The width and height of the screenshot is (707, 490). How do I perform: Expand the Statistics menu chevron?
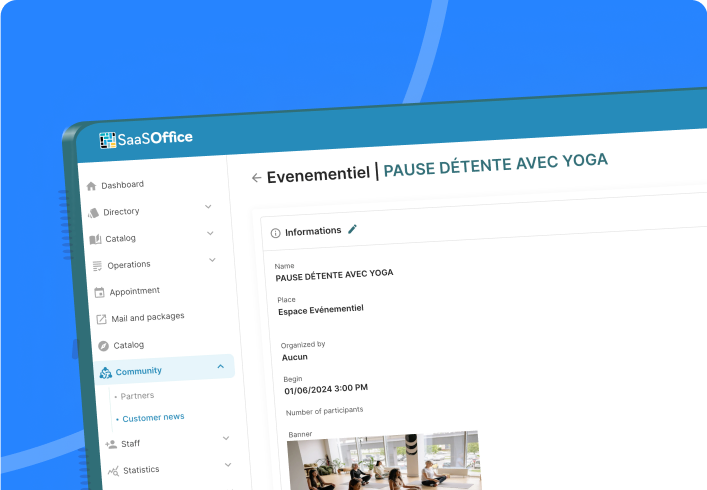[228, 464]
